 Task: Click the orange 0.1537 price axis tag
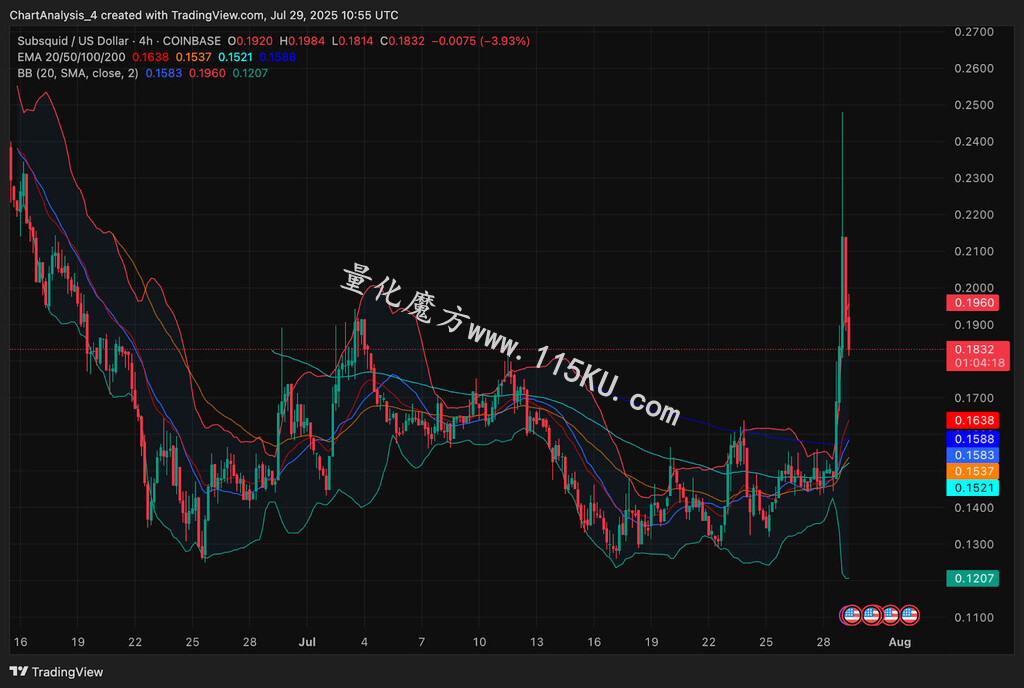point(972,471)
